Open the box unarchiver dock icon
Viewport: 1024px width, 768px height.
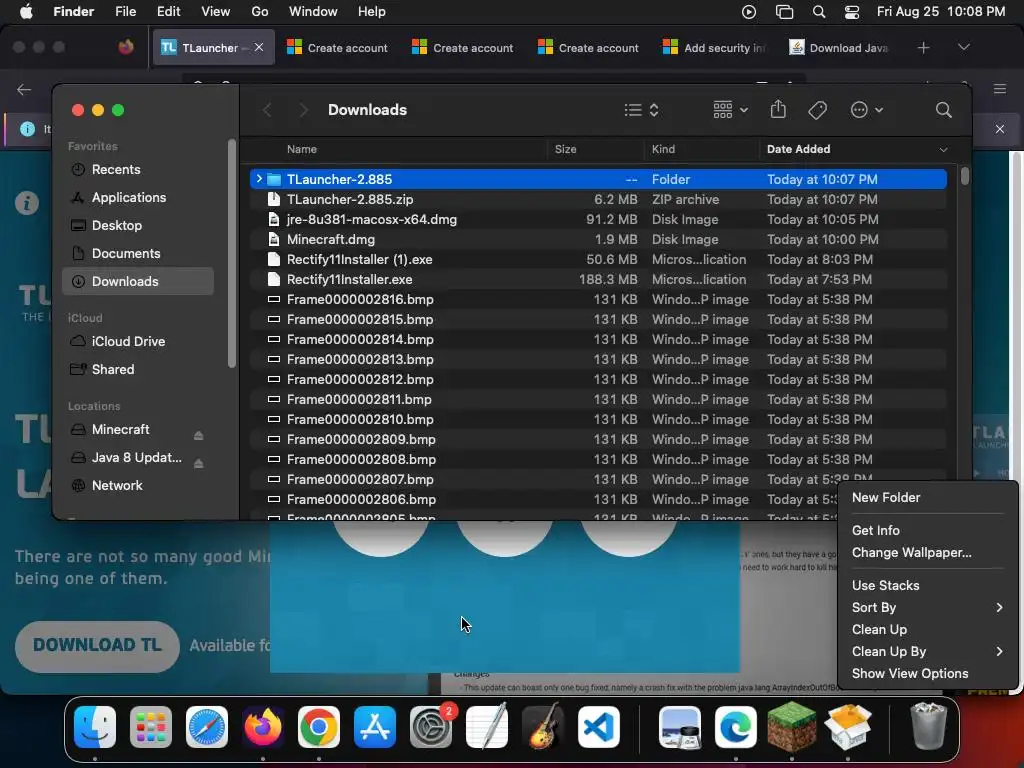pos(848,727)
